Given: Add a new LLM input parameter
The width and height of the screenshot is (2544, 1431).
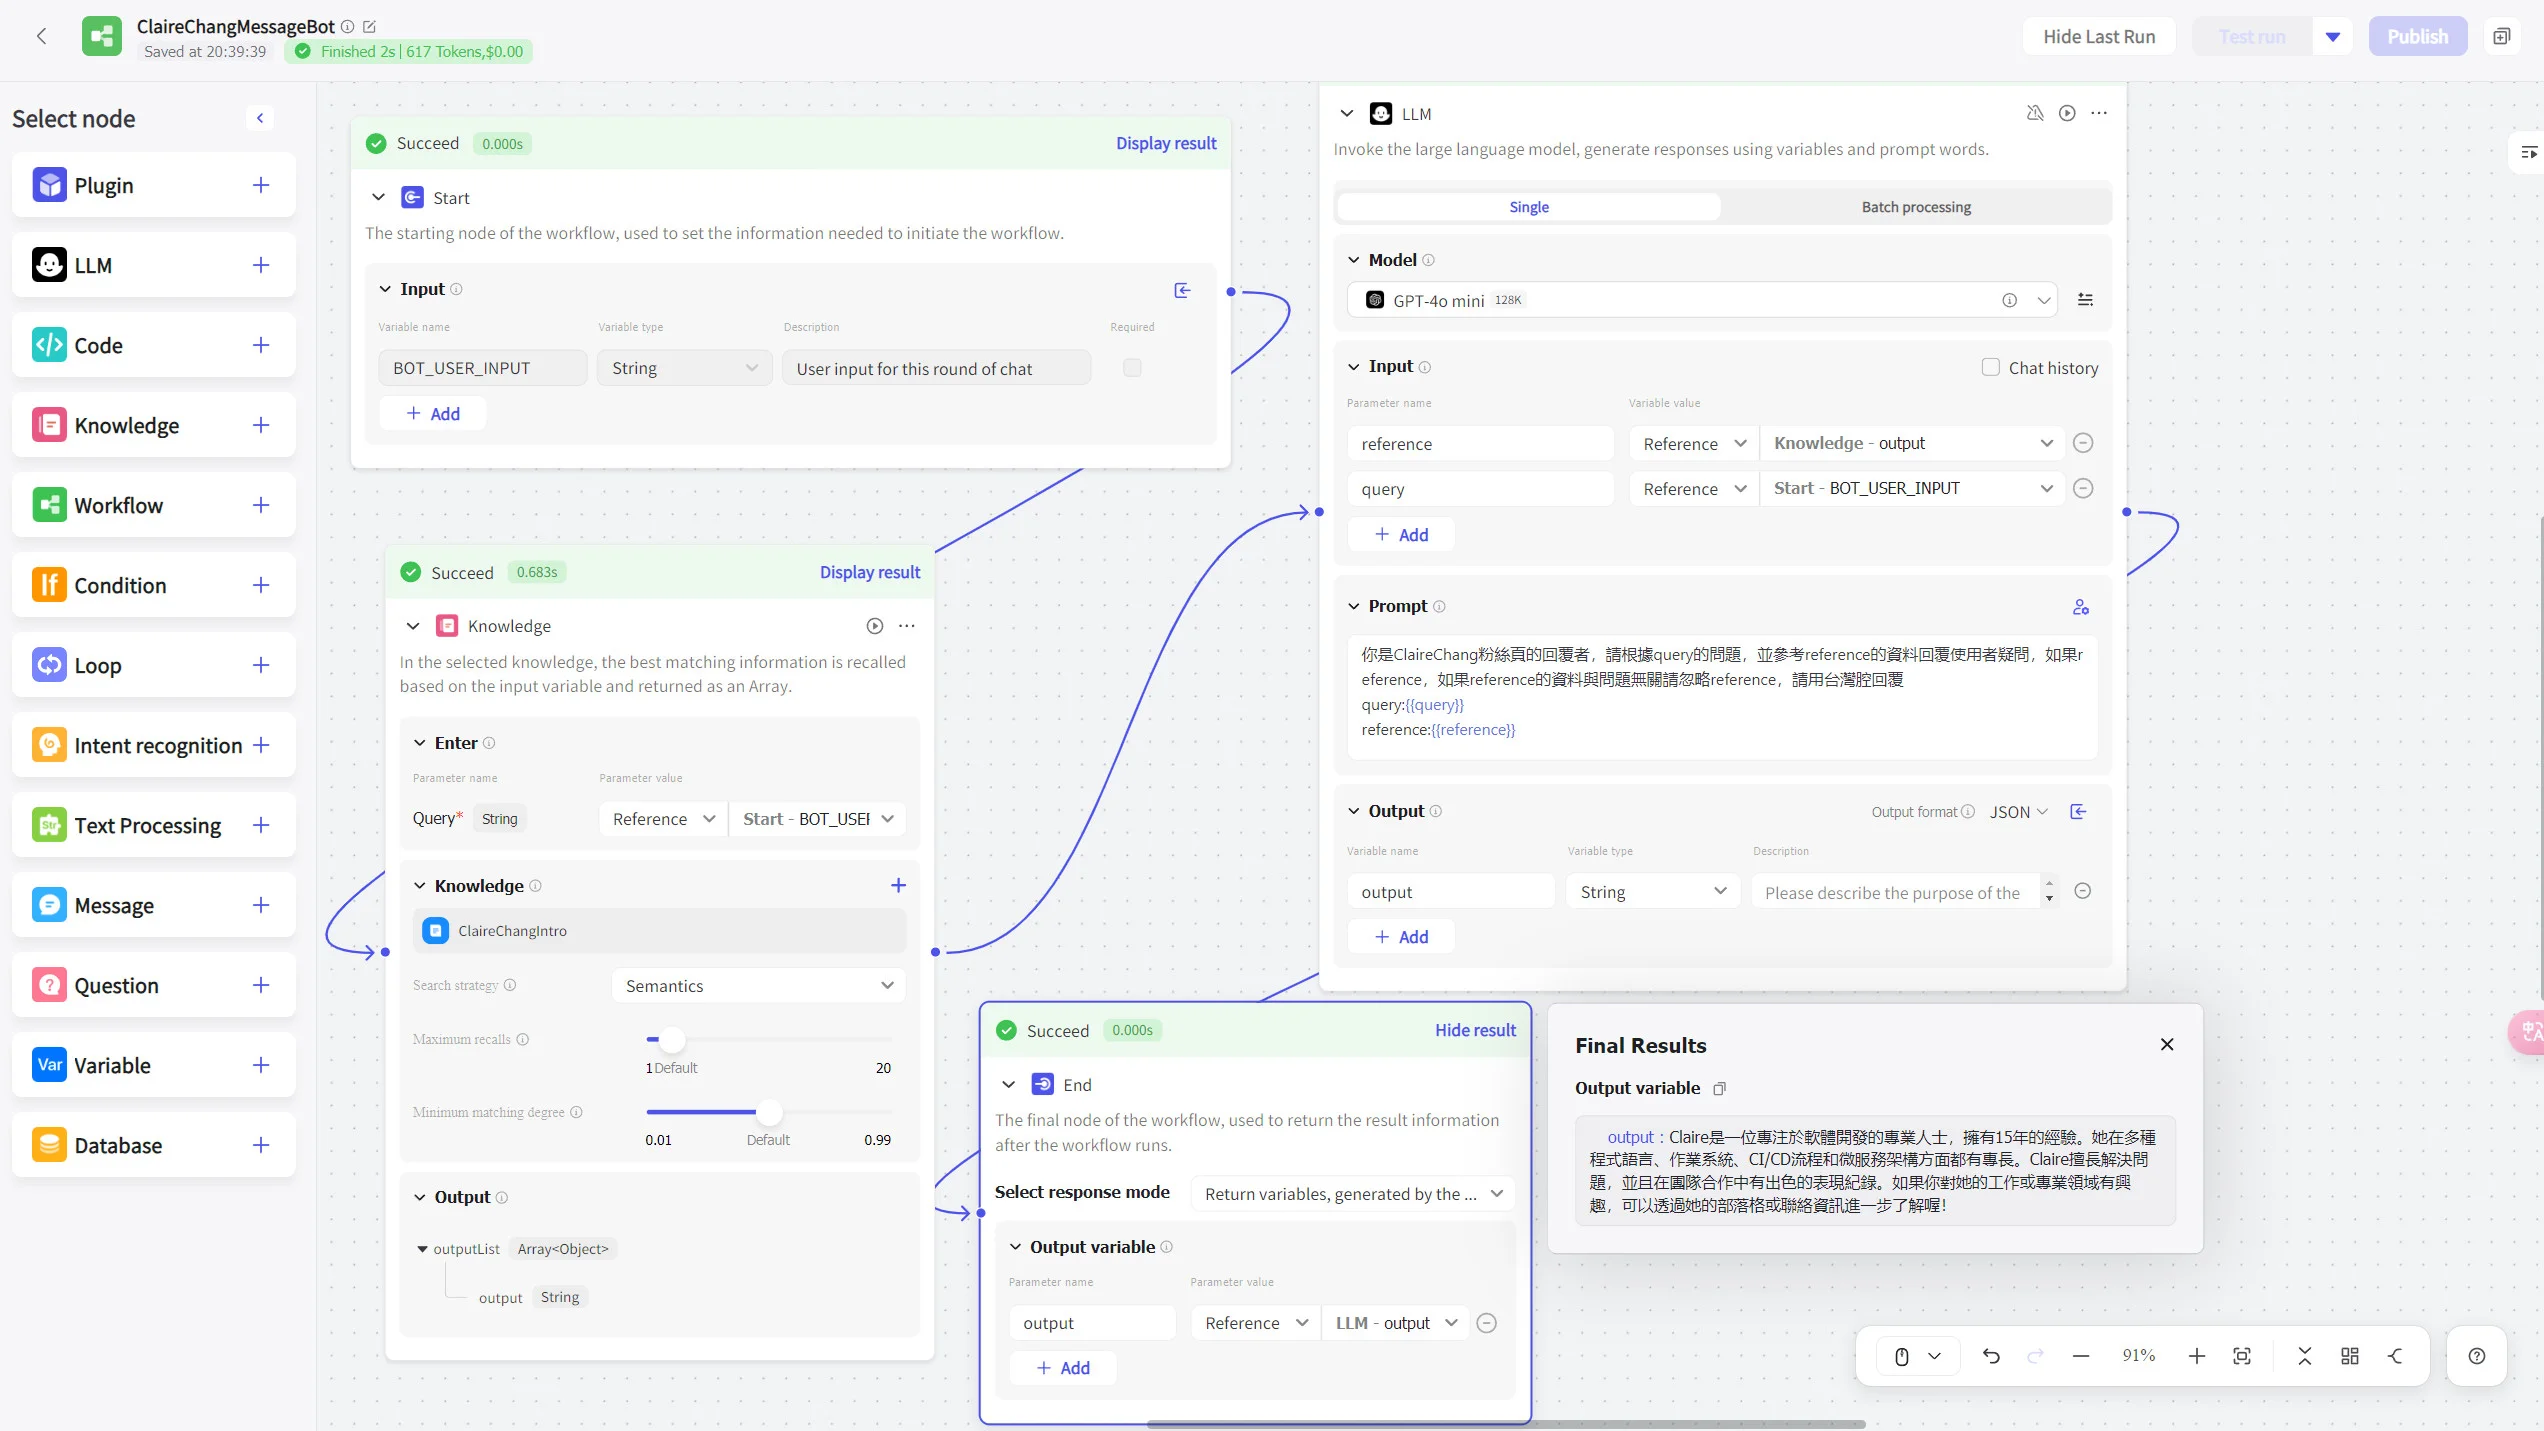Looking at the screenshot, I should 1401,535.
